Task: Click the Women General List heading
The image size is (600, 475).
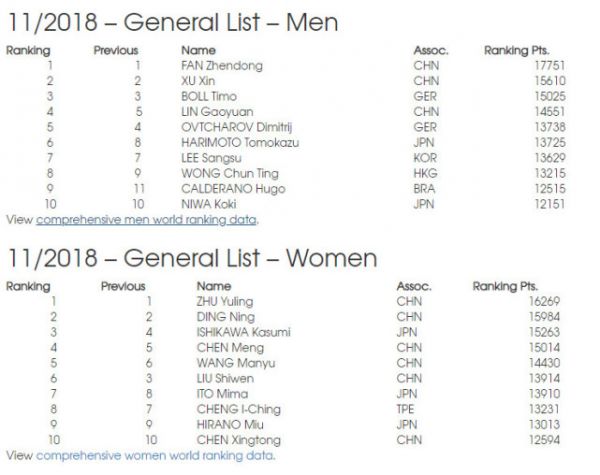Action: 192,258
